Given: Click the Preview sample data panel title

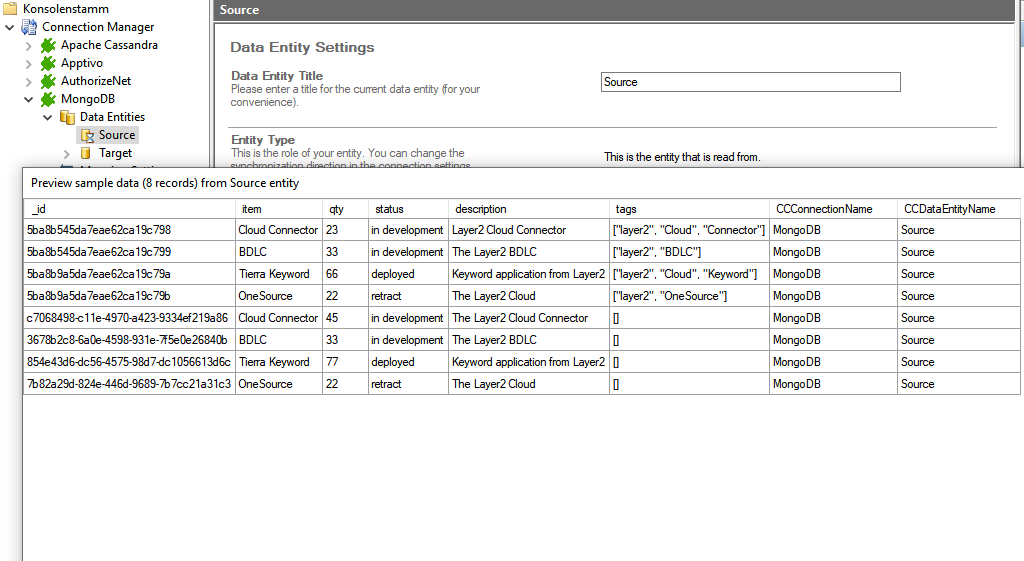Looking at the screenshot, I should [x=165, y=184].
